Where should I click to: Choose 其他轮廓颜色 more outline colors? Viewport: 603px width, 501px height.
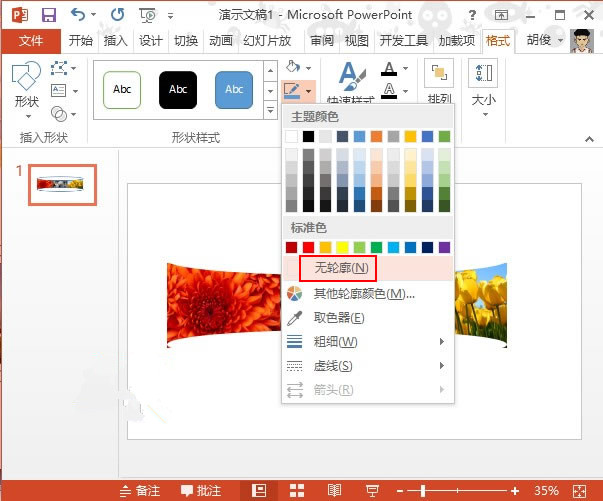(x=362, y=294)
